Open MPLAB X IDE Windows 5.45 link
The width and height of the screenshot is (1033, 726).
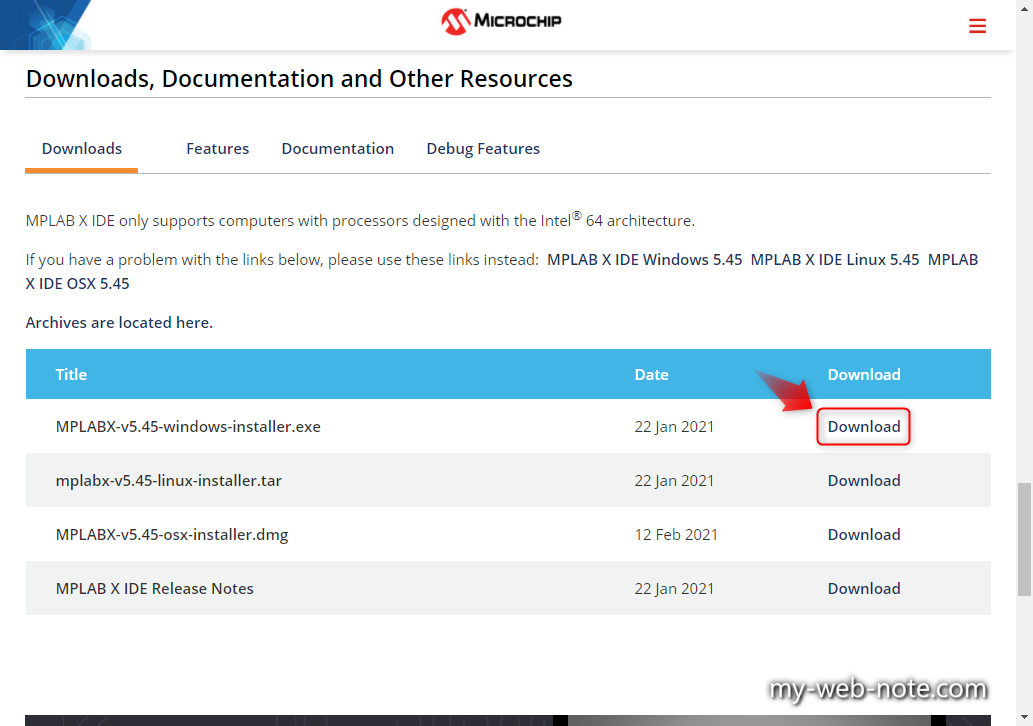pyautogui.click(x=644, y=259)
